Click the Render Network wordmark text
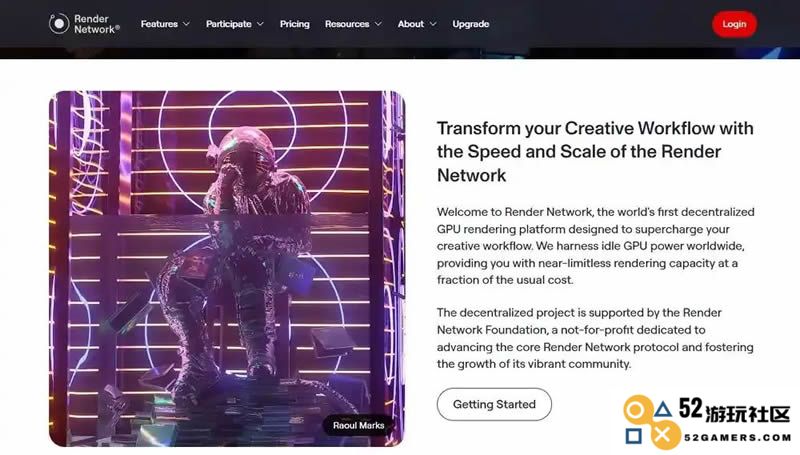800x455 pixels. click(x=96, y=24)
